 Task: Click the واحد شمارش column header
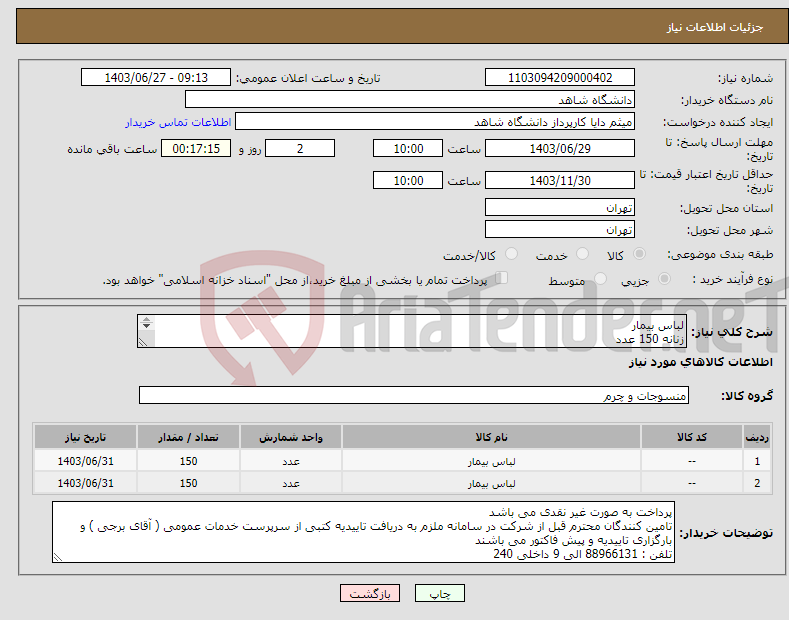(291, 437)
